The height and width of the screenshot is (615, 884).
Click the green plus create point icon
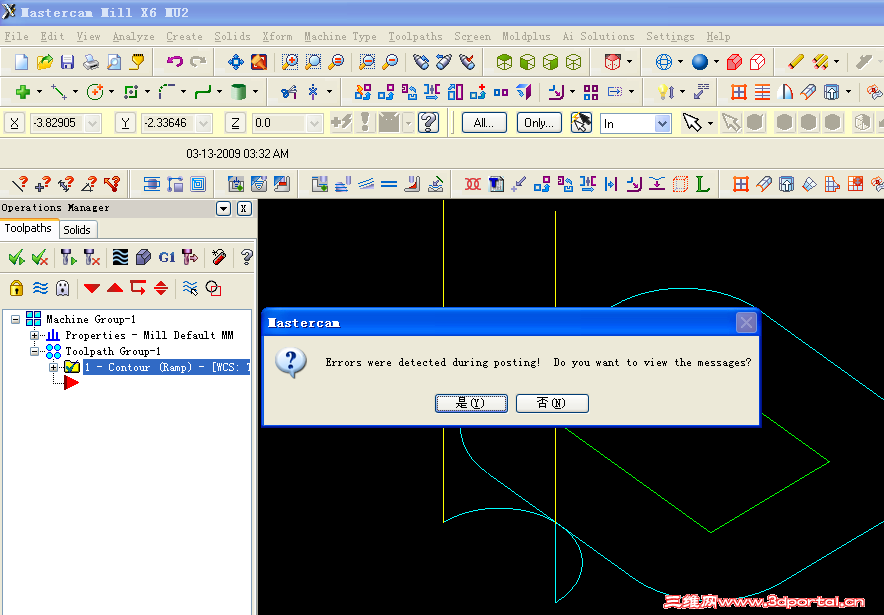click(x=23, y=91)
